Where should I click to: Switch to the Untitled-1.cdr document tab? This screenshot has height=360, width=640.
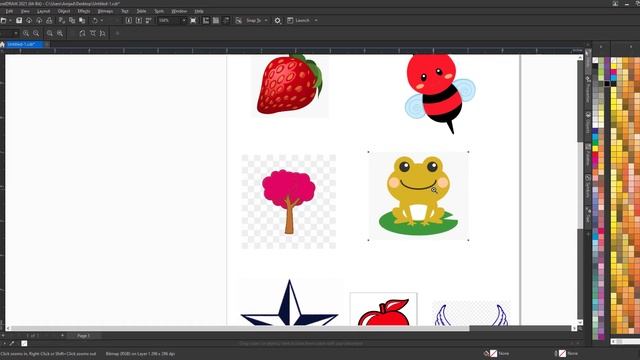click(24, 44)
